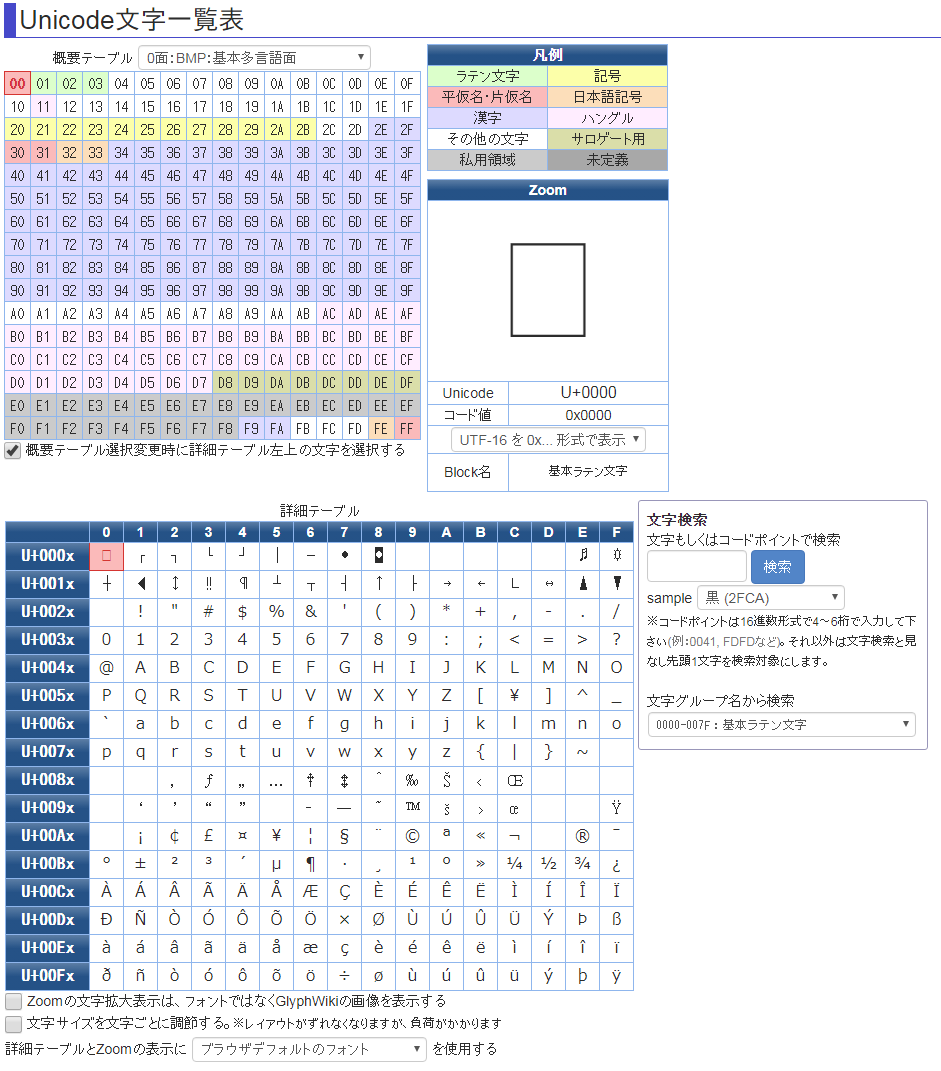Select the copyright symbol © in detail table
This screenshot has height=1071, width=941.
(412, 836)
